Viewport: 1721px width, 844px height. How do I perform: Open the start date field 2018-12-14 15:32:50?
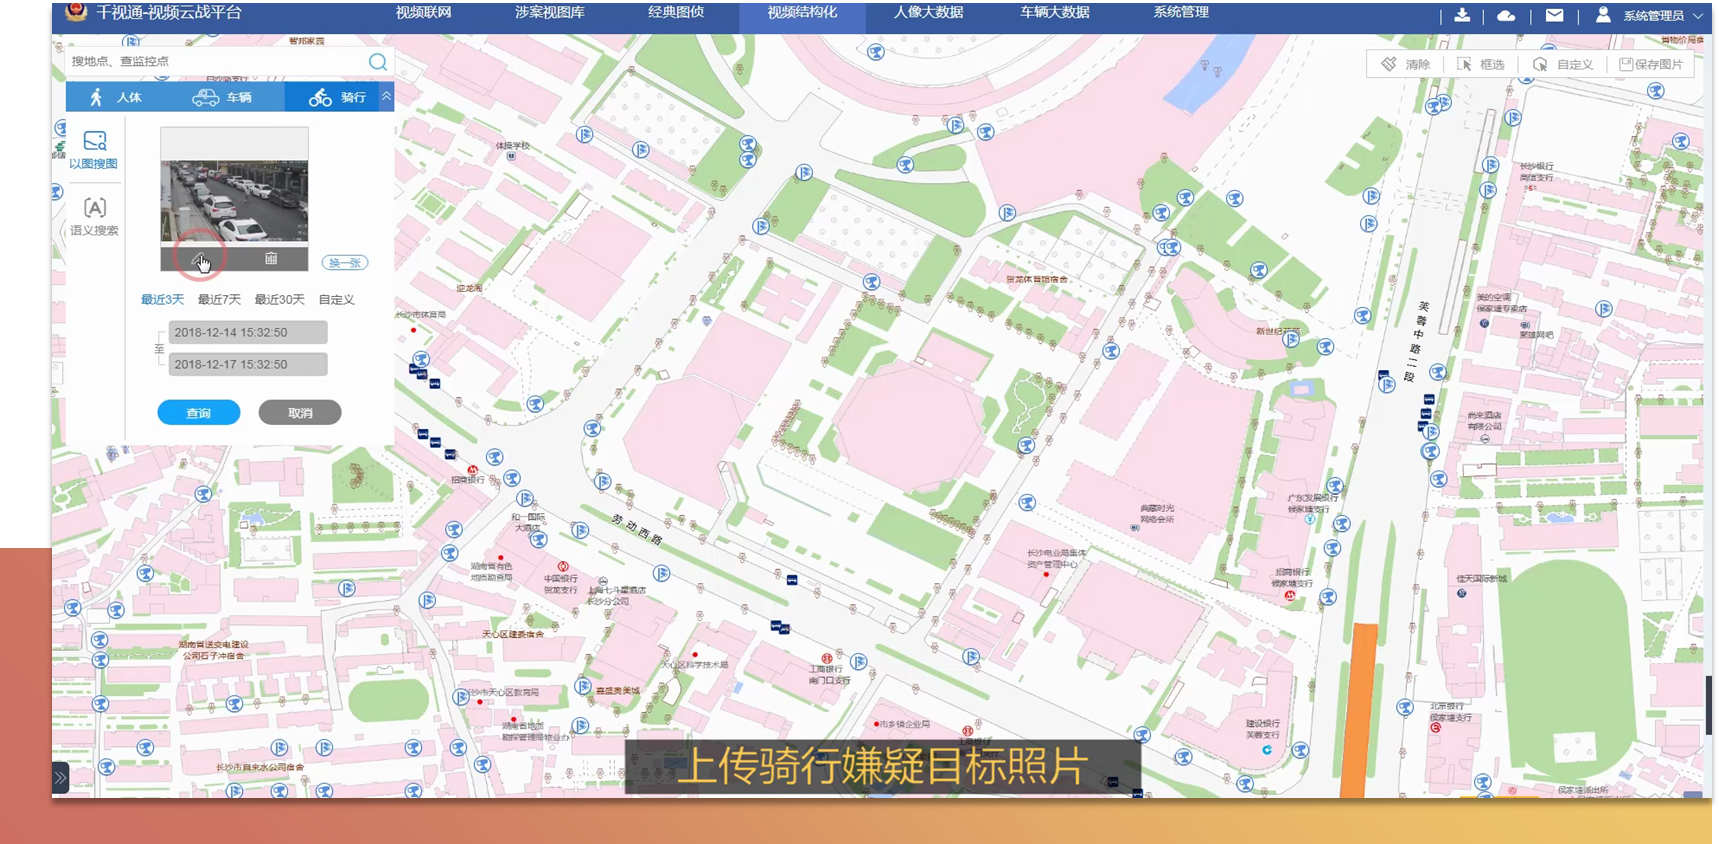(248, 332)
